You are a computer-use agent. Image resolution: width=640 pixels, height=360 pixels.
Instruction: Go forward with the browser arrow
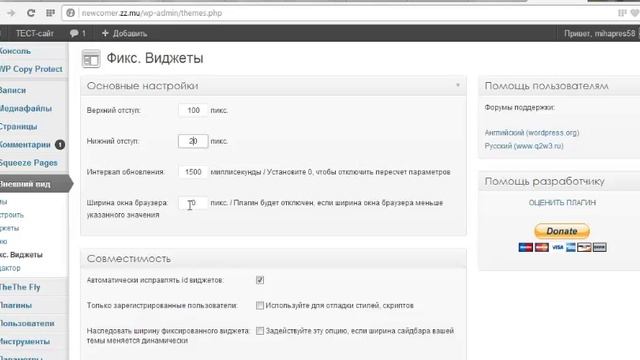point(11,13)
